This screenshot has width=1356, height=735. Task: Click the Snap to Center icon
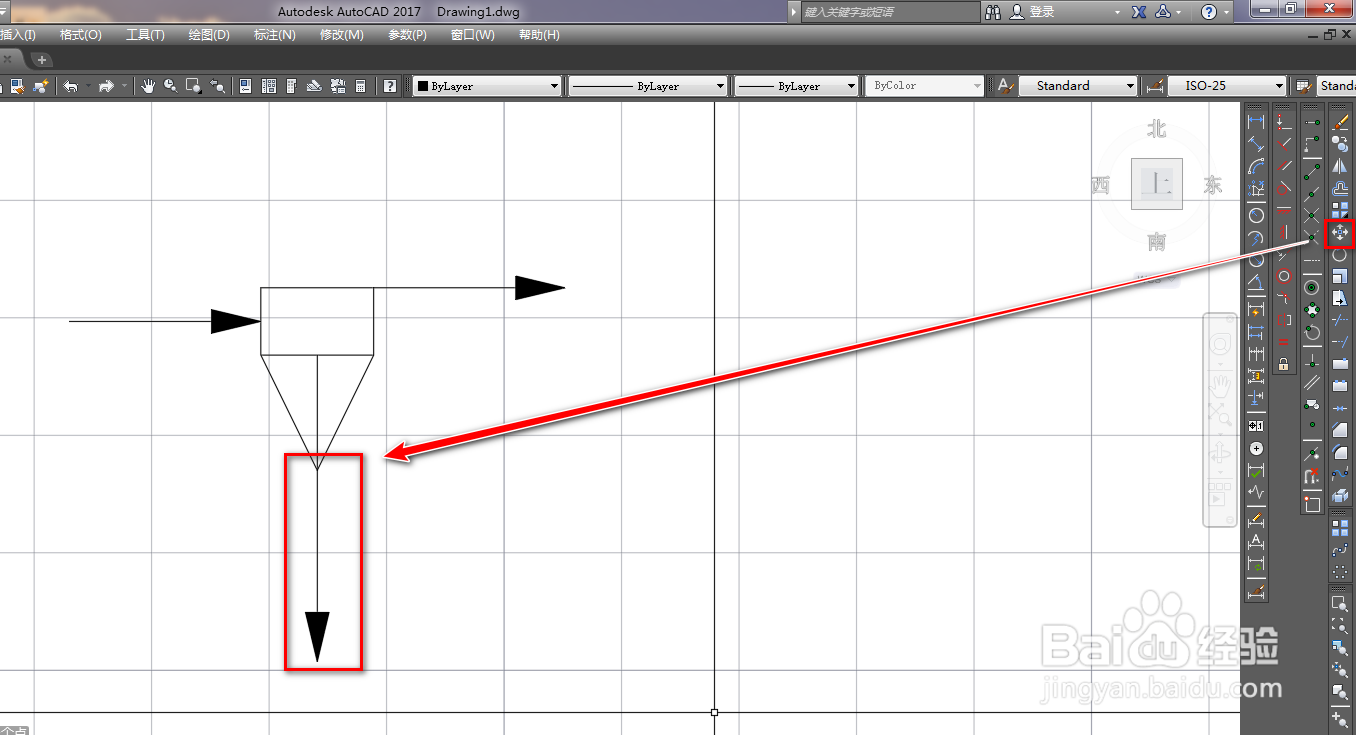point(1312,287)
